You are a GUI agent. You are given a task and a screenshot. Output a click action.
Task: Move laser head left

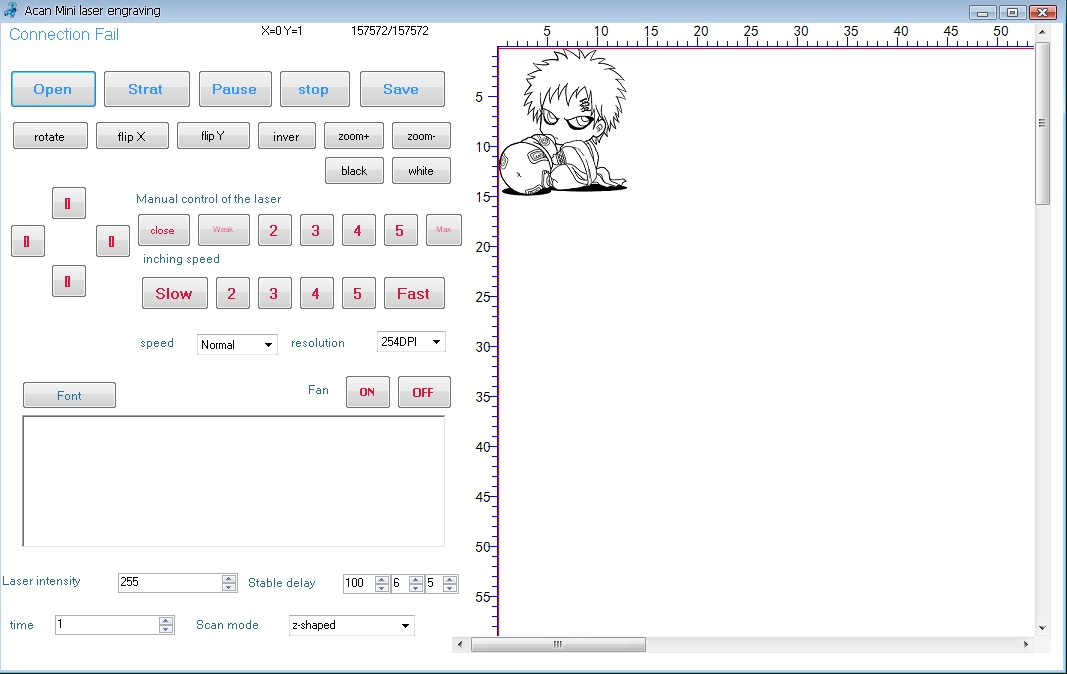(x=28, y=241)
